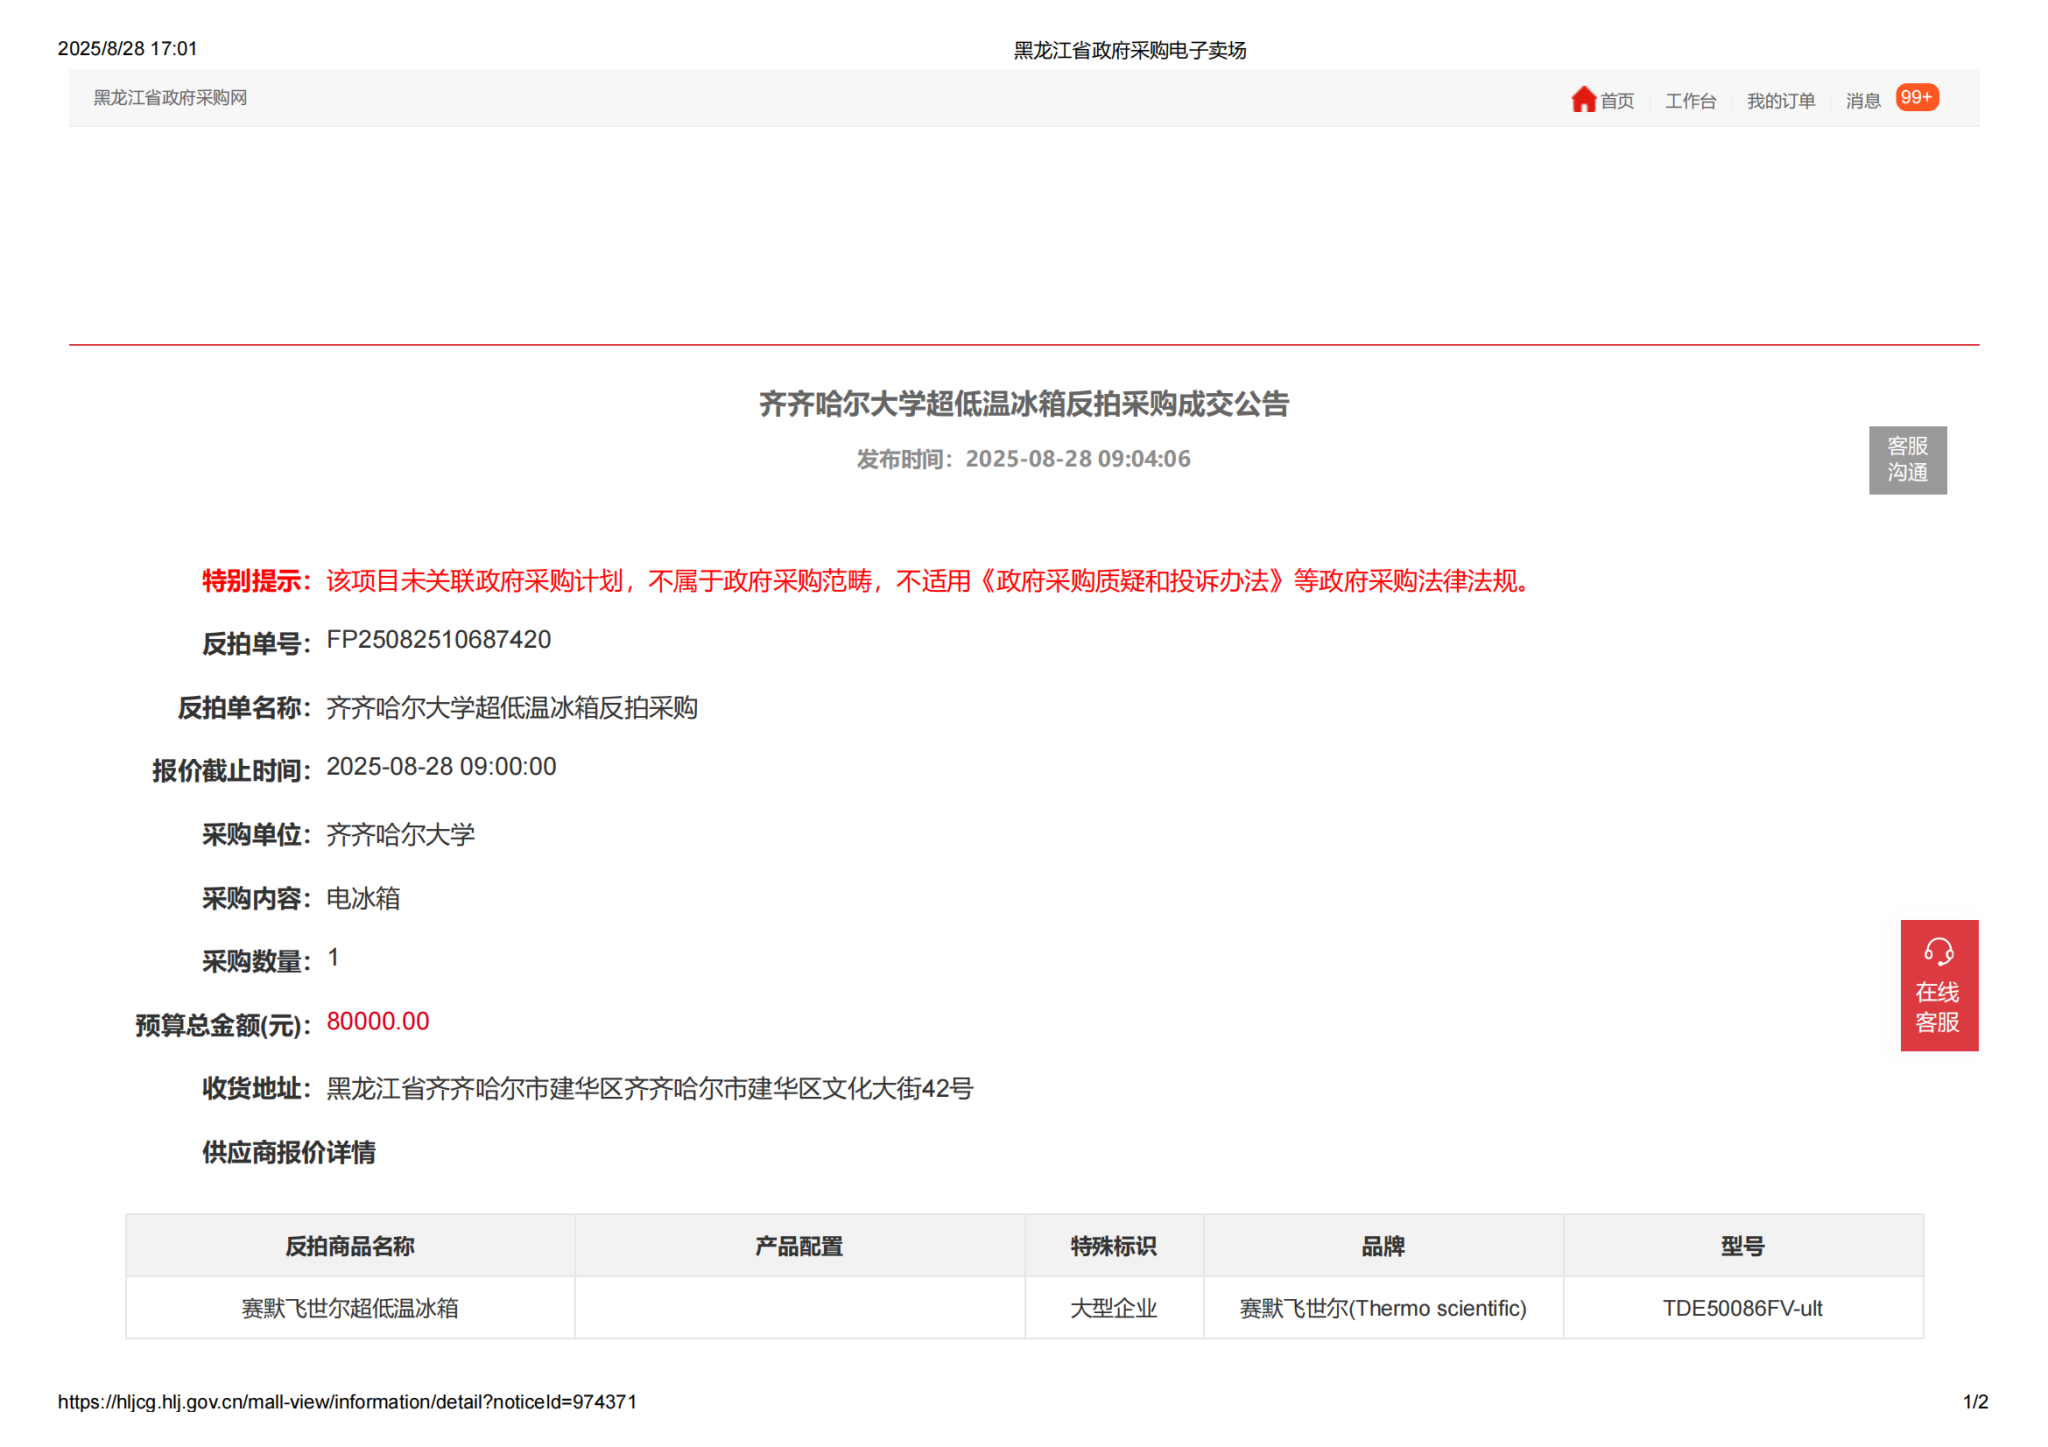Image resolution: width=2048 pixels, height=1447 pixels.
Task: Click the 品牌 column header
Action: click(1382, 1246)
